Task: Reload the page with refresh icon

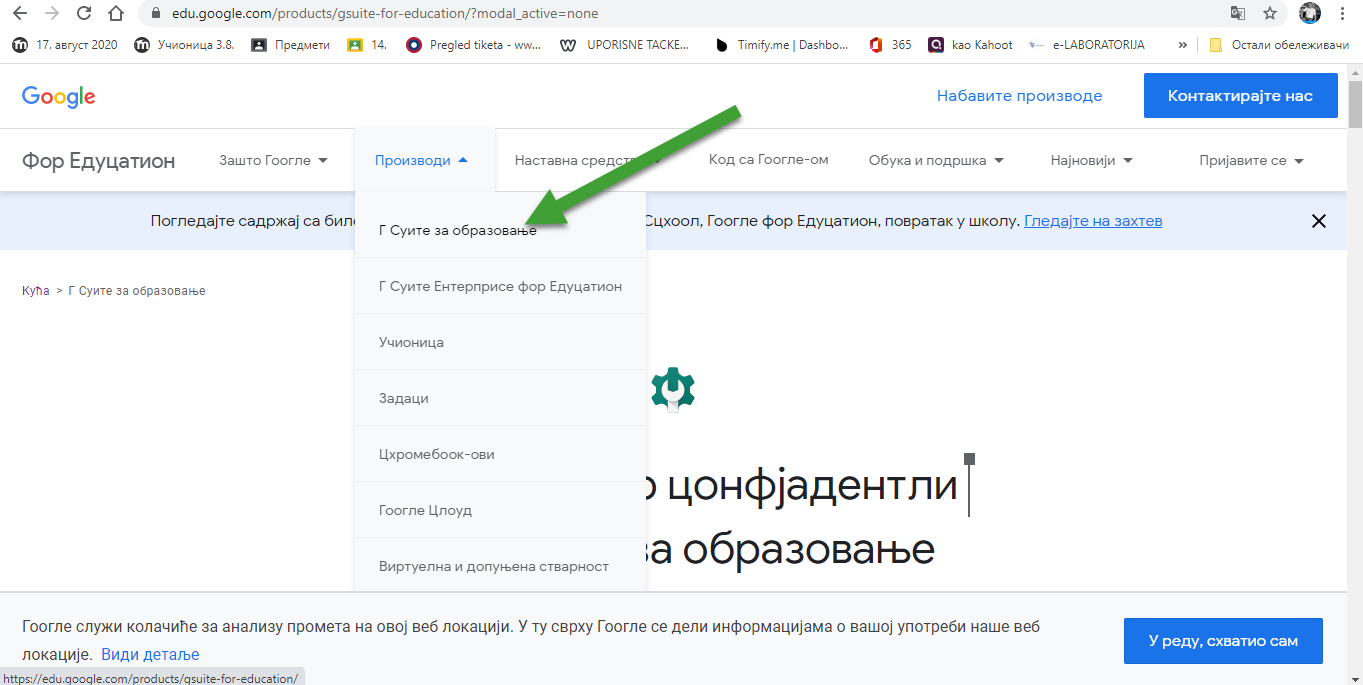Action: click(84, 14)
